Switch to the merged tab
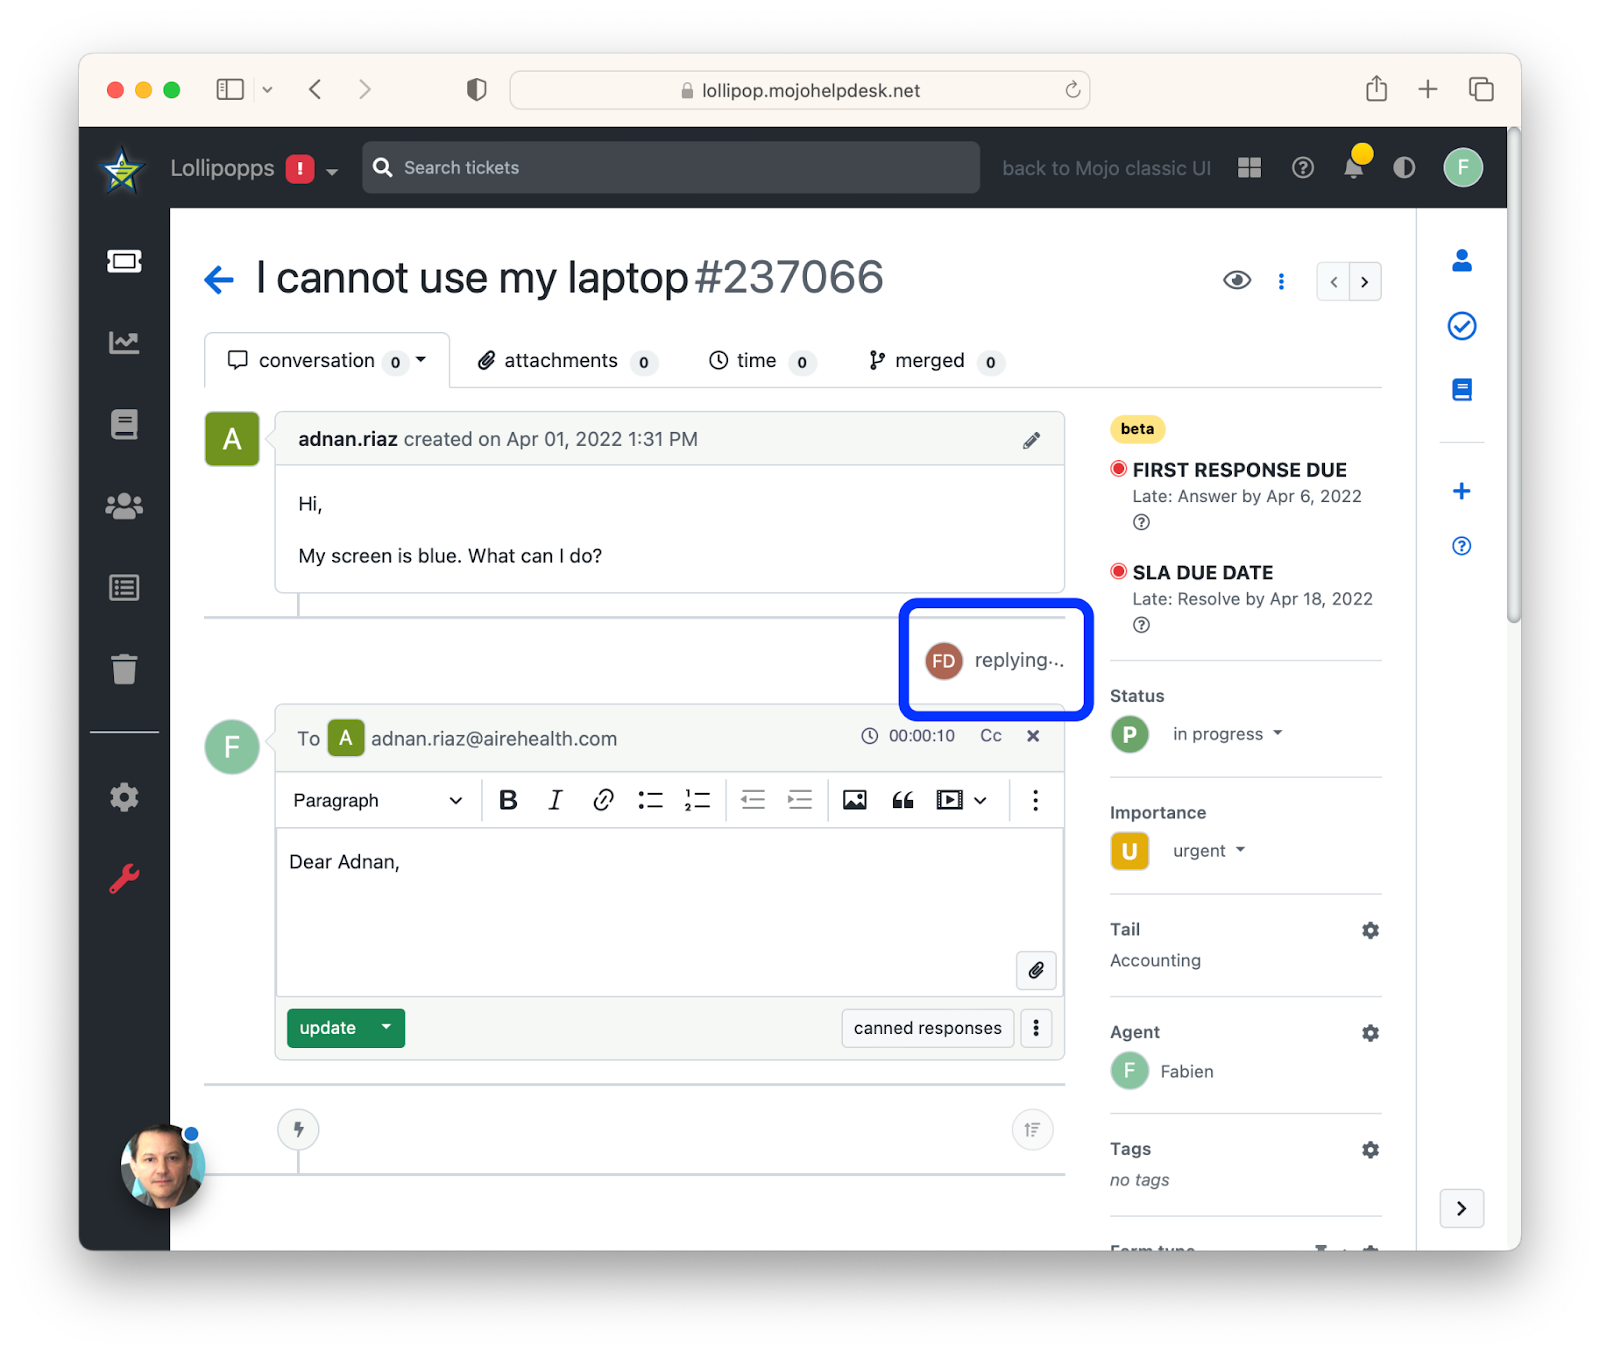This screenshot has height=1355, width=1600. coord(936,361)
